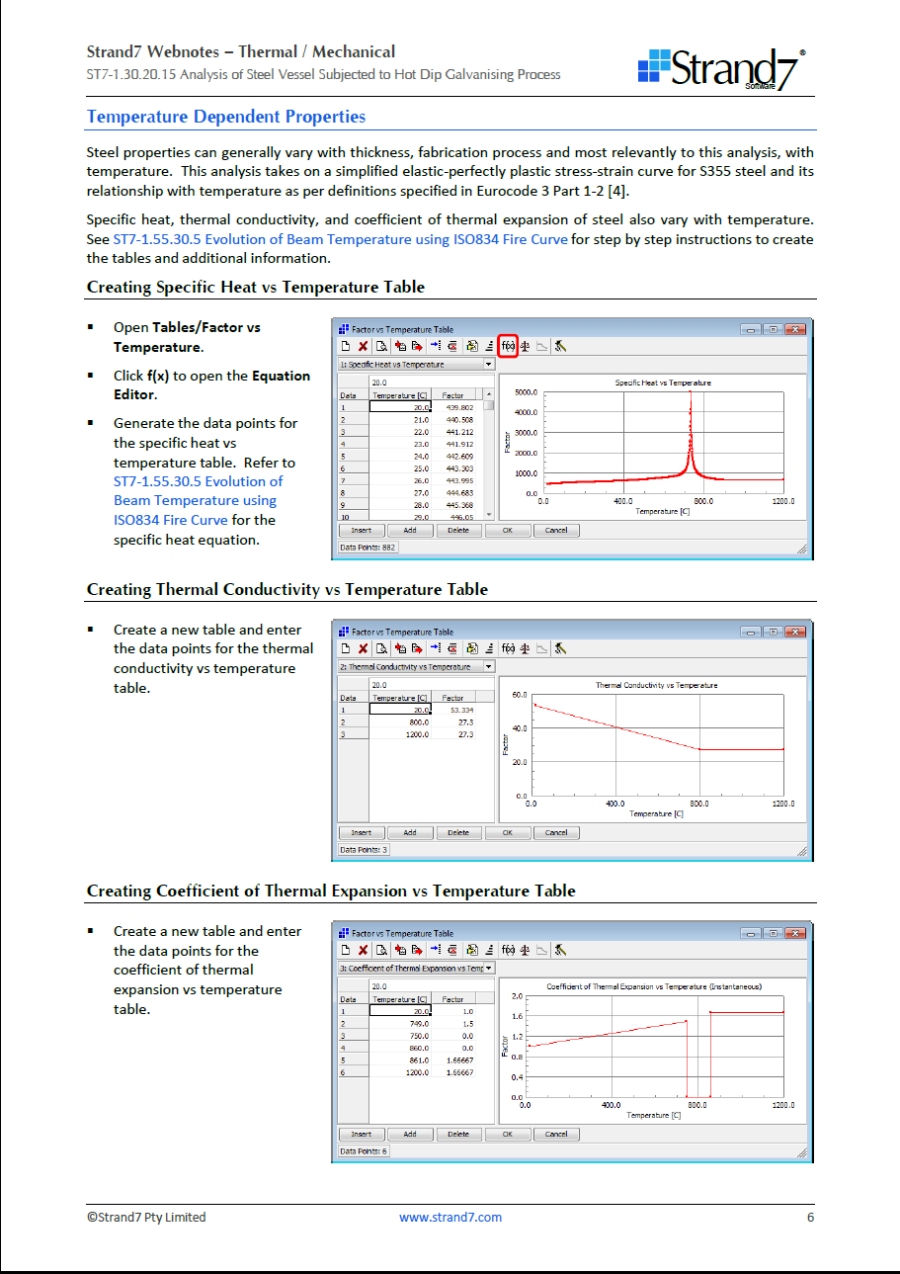Click preview icon in Specific Heat dialog toolbar

381,346
